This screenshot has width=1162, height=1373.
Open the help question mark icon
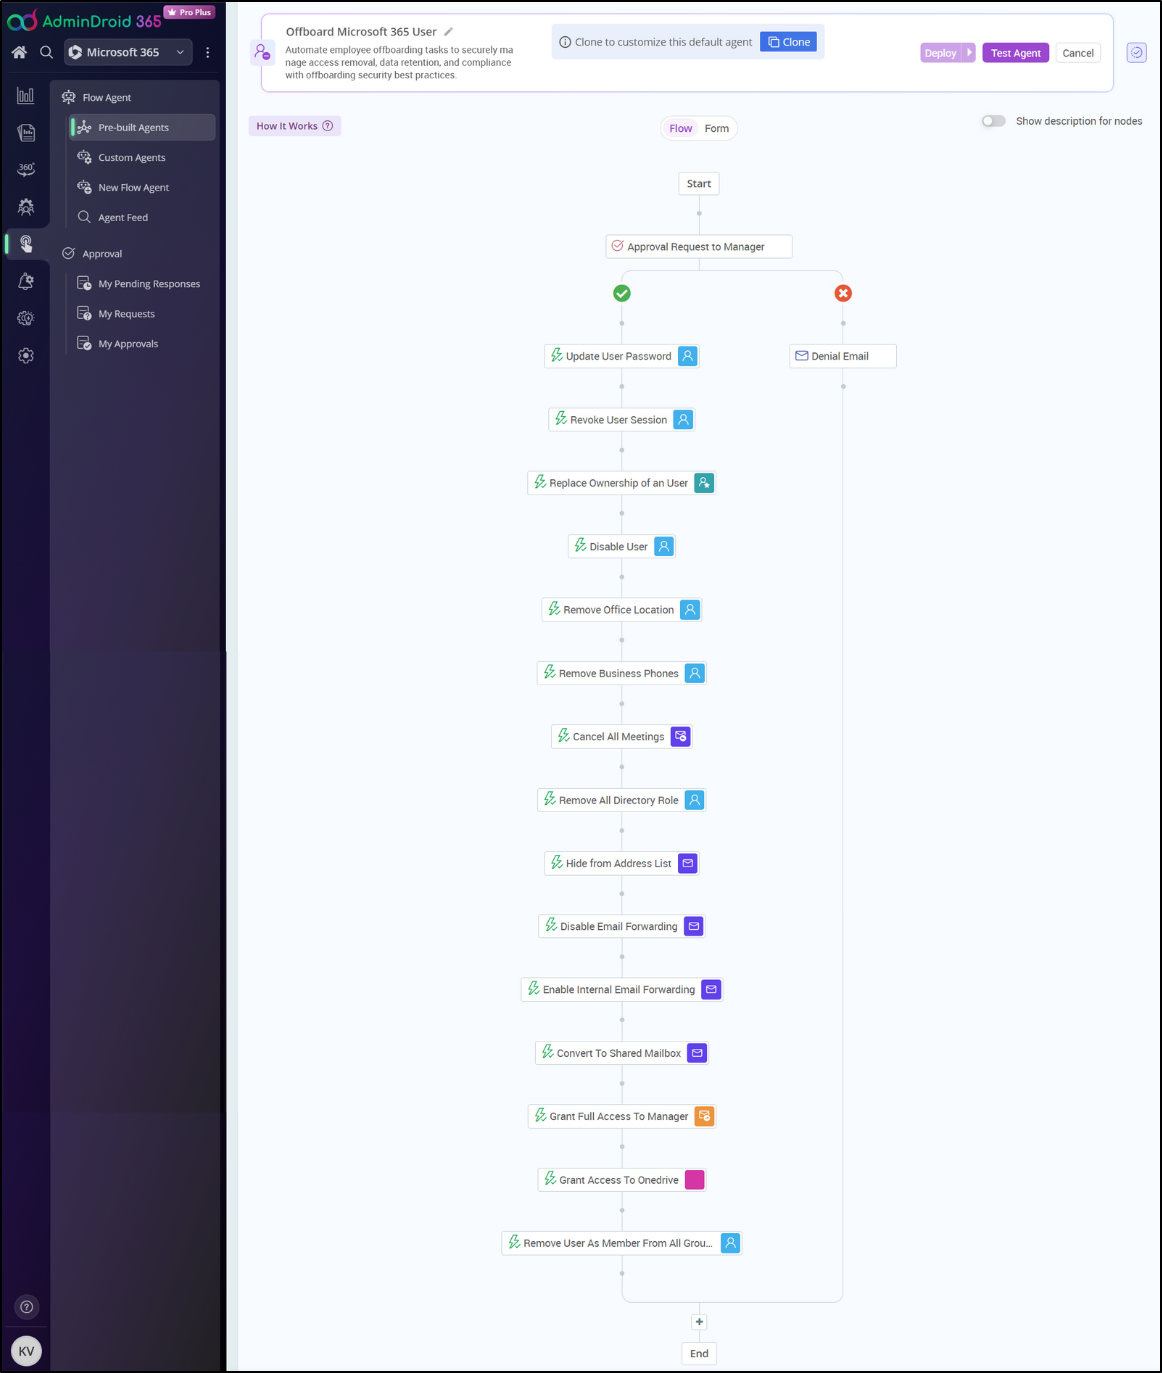click(x=27, y=1306)
